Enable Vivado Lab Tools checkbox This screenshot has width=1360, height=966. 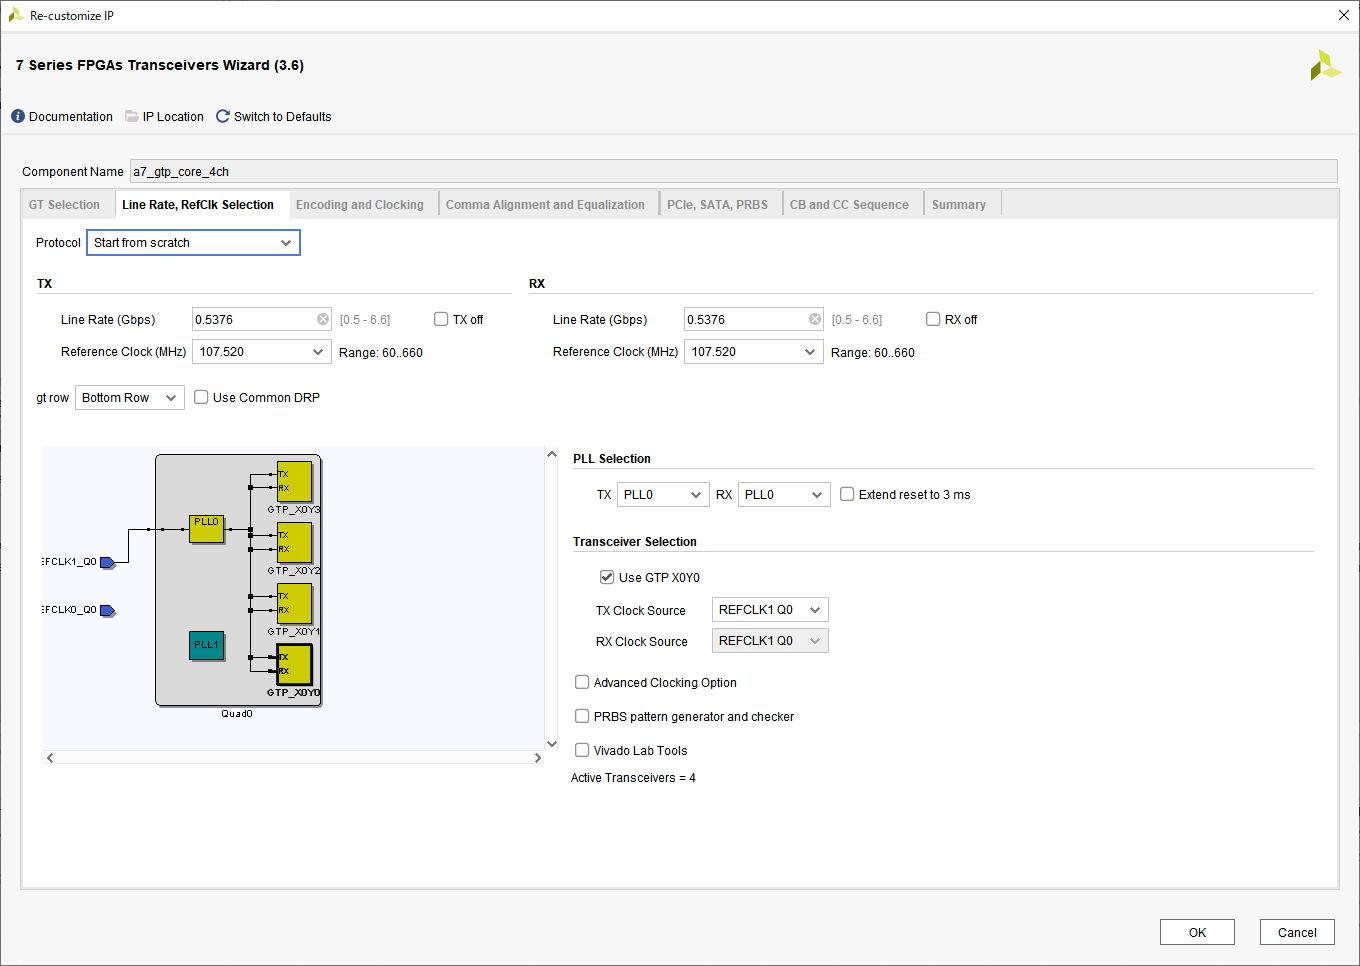[582, 750]
